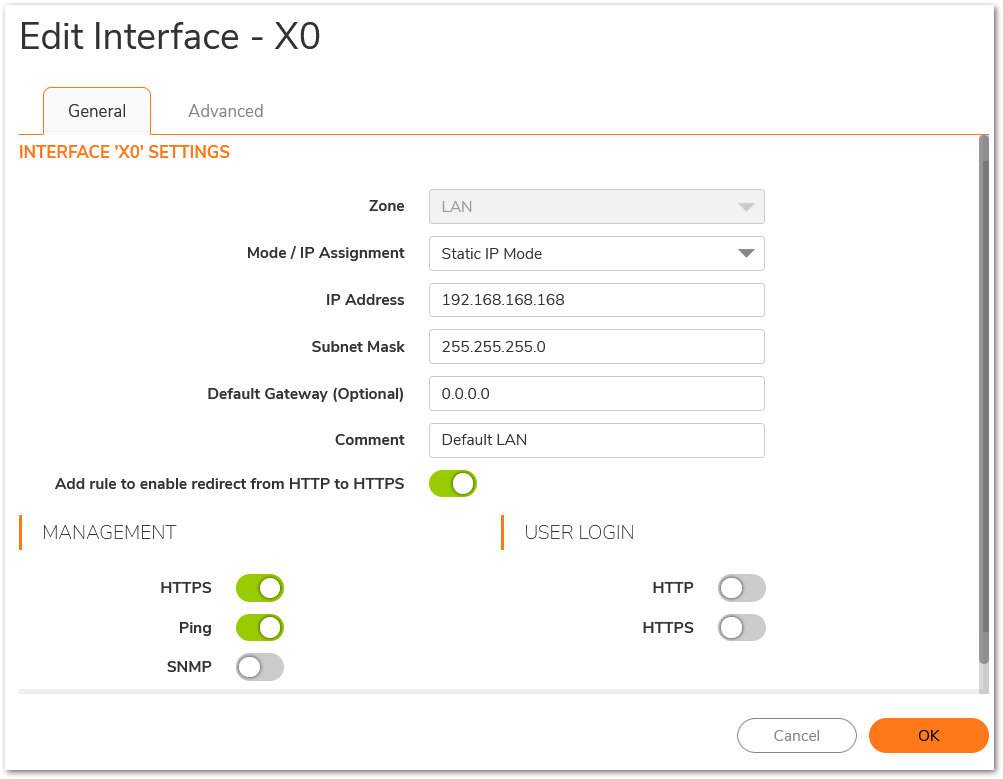This screenshot has height=779, width=1003.
Task: Enable HTTP under User Login
Action: click(742, 588)
